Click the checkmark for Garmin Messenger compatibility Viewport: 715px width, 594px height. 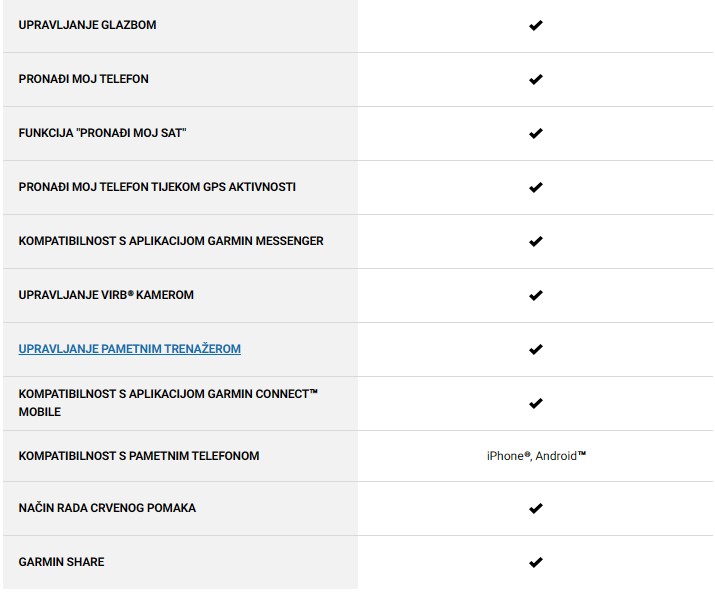click(x=535, y=241)
